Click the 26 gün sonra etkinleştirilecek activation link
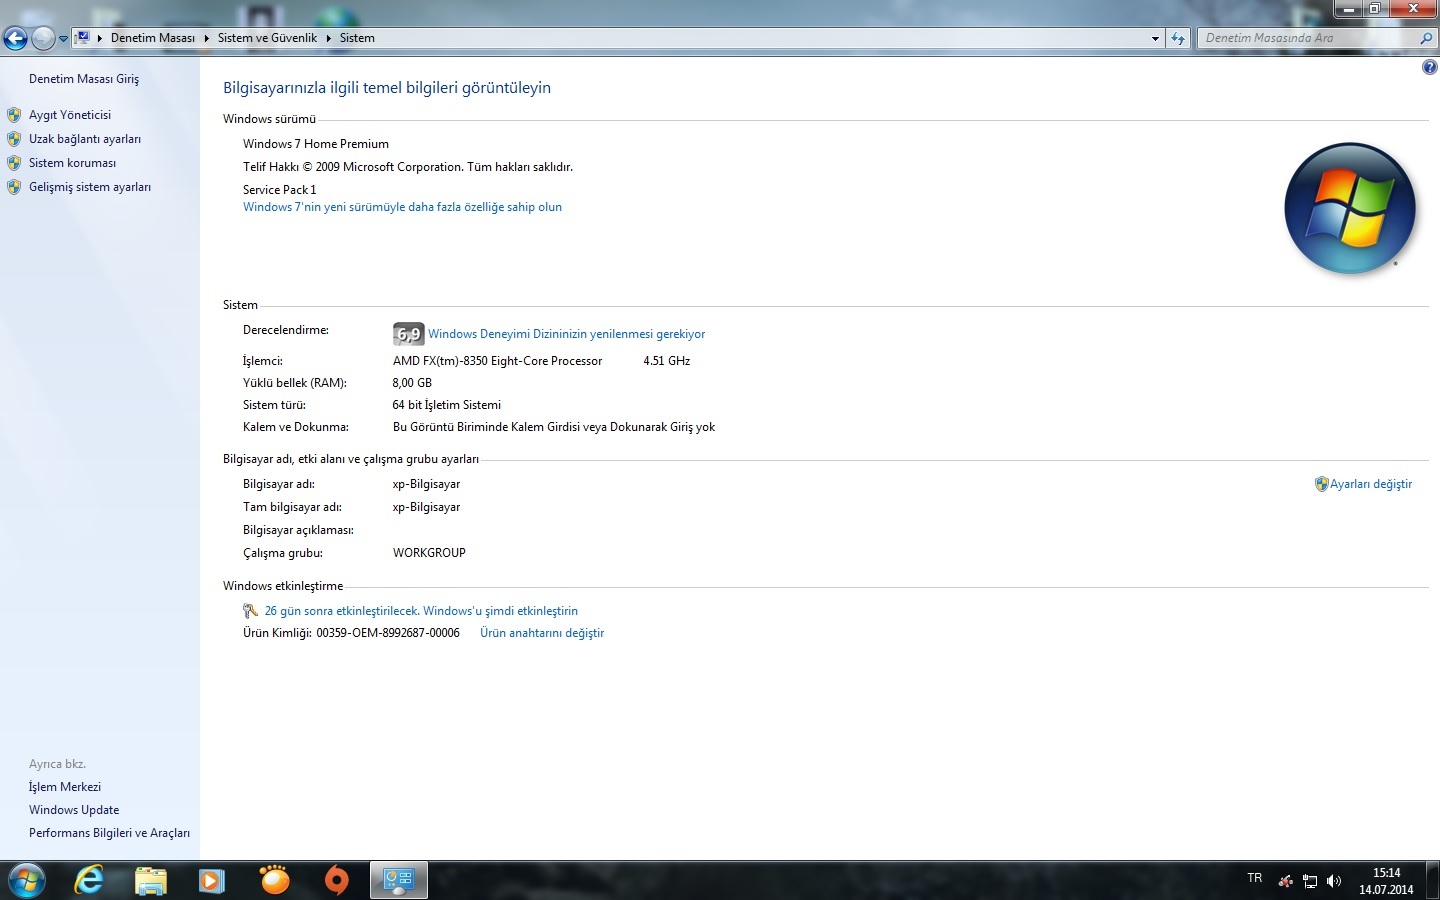The width and height of the screenshot is (1440, 900). [x=421, y=611]
